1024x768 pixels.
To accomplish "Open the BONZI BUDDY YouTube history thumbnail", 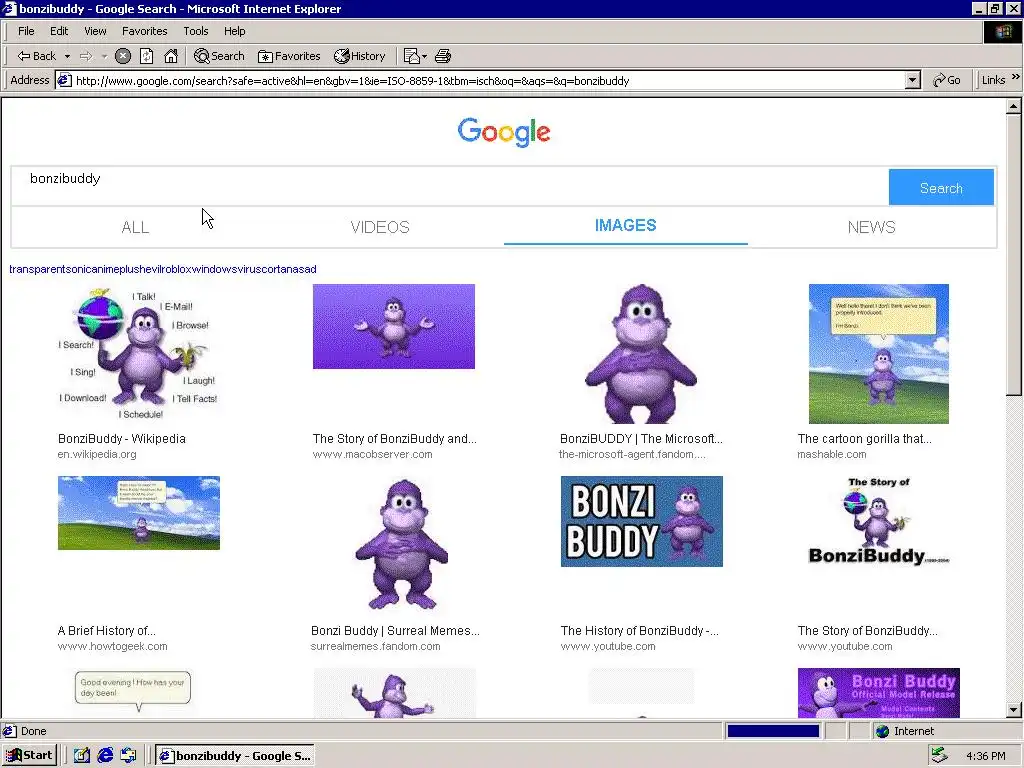I will click(641, 521).
